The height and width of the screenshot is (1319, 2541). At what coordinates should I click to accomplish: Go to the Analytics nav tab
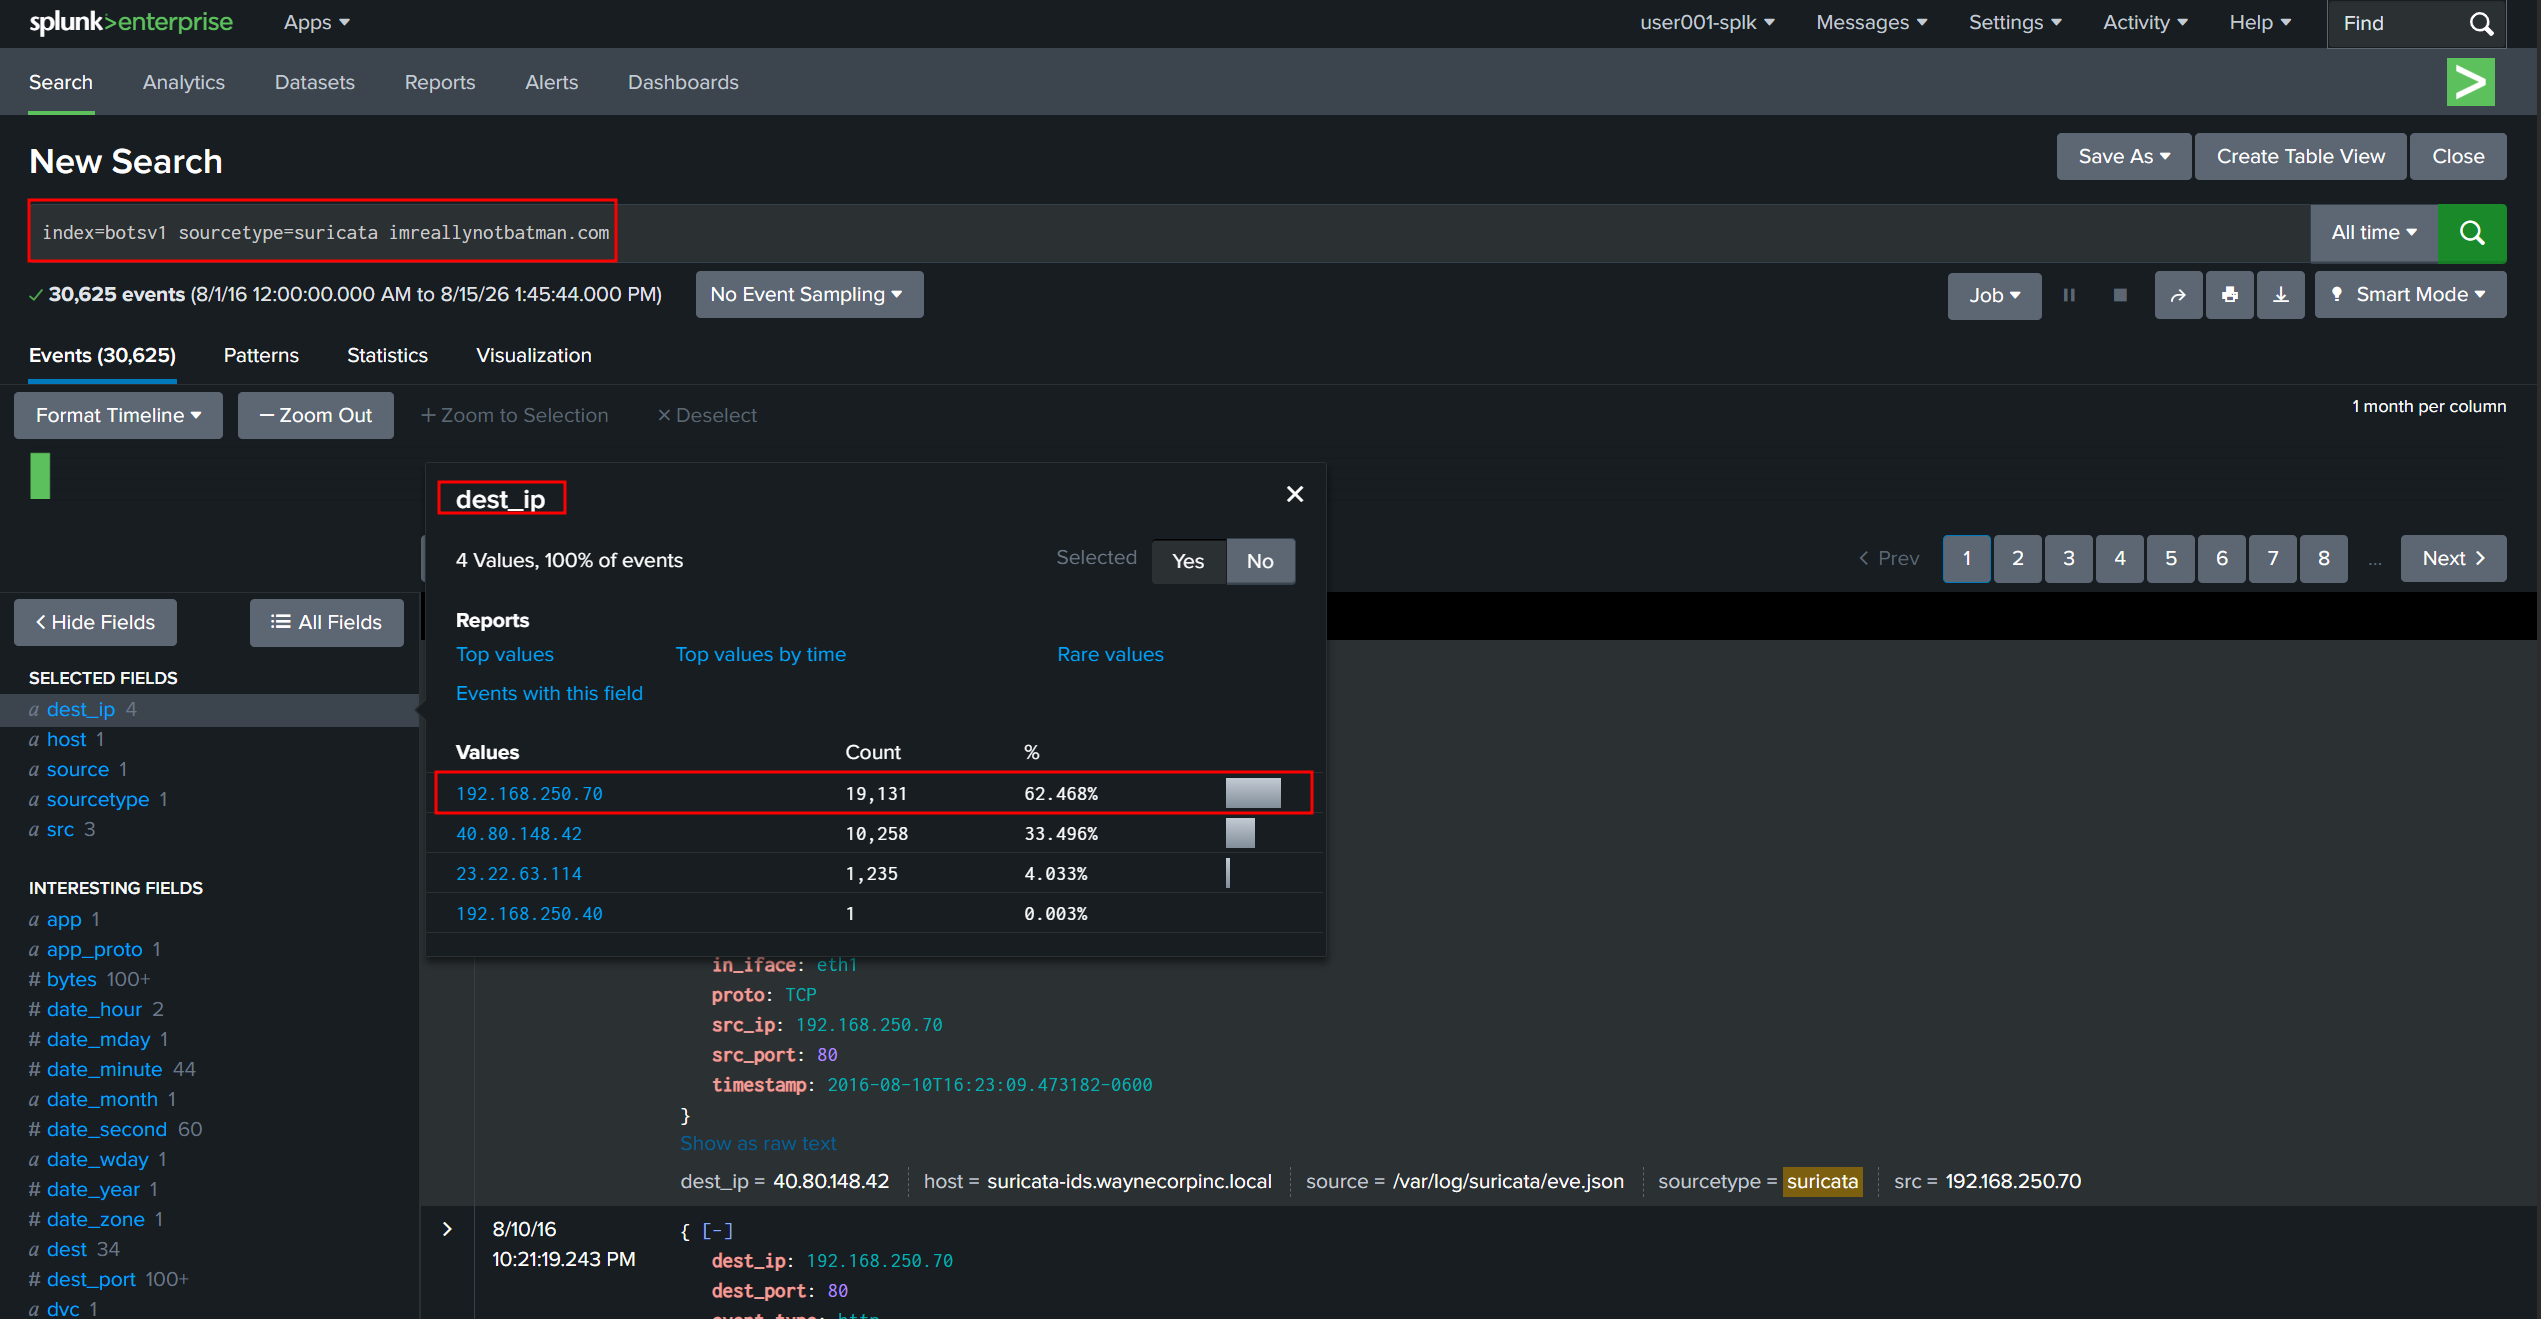tap(184, 82)
